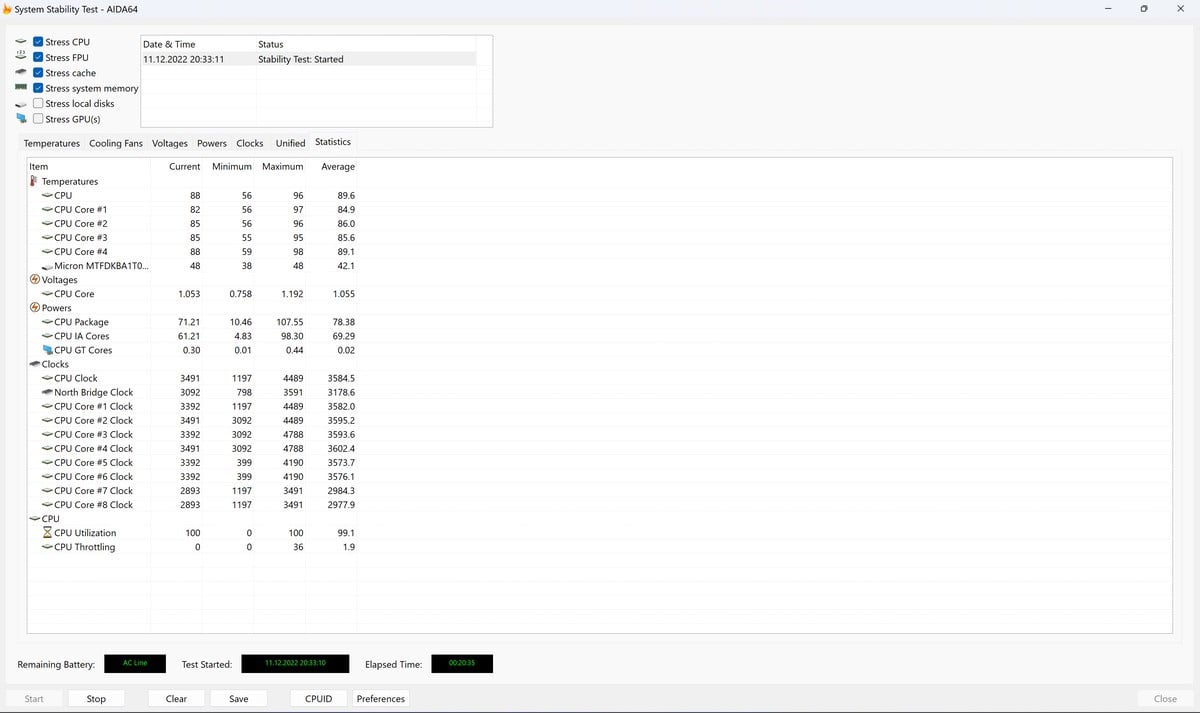Click the icon beside Stress cache
Image resolution: width=1200 pixels, height=713 pixels.
[x=21, y=73]
